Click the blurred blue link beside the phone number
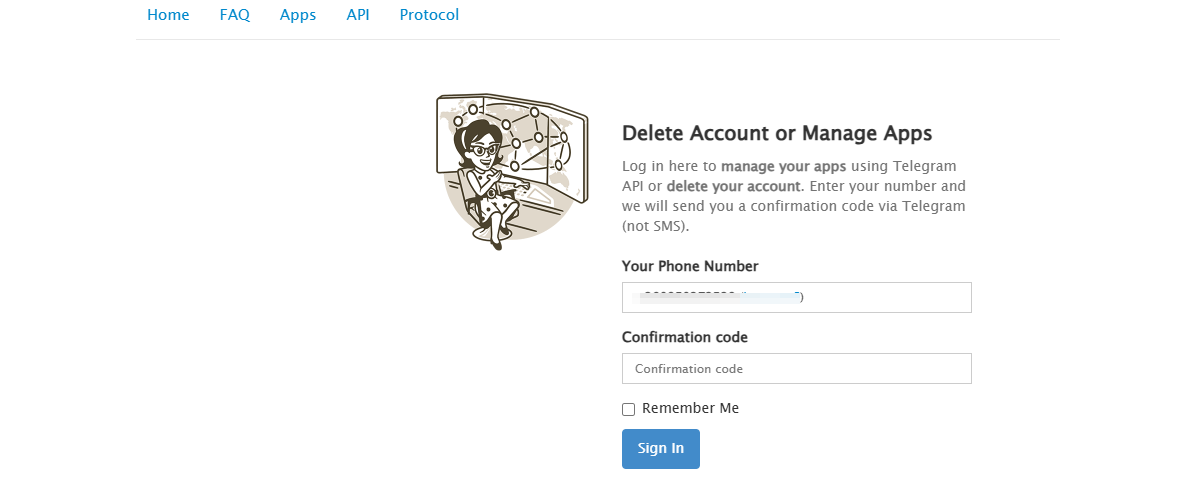1200x498 pixels. pos(770,297)
